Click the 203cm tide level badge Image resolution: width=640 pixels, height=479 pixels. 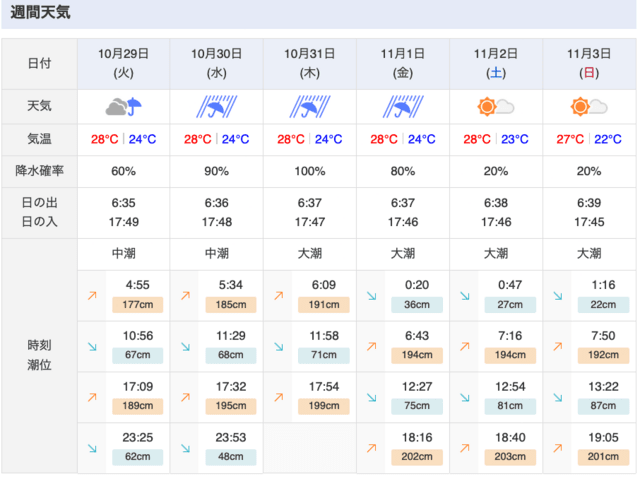(510, 457)
